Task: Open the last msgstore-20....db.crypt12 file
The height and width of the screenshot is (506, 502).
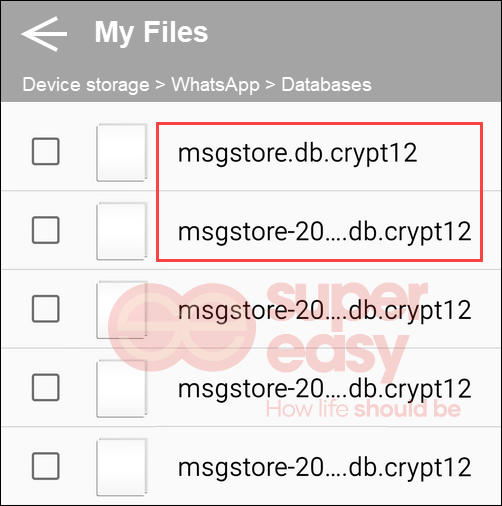Action: (325, 468)
